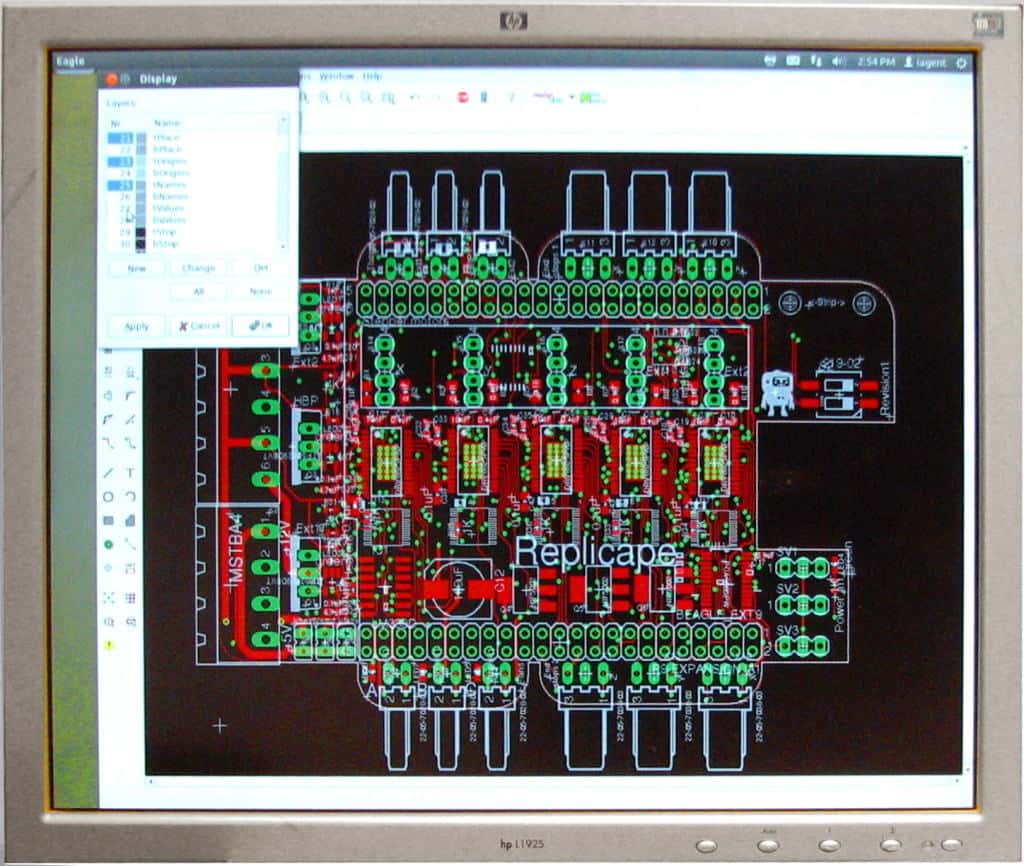Select the Text tool
The image size is (1024, 866).
click(130, 471)
